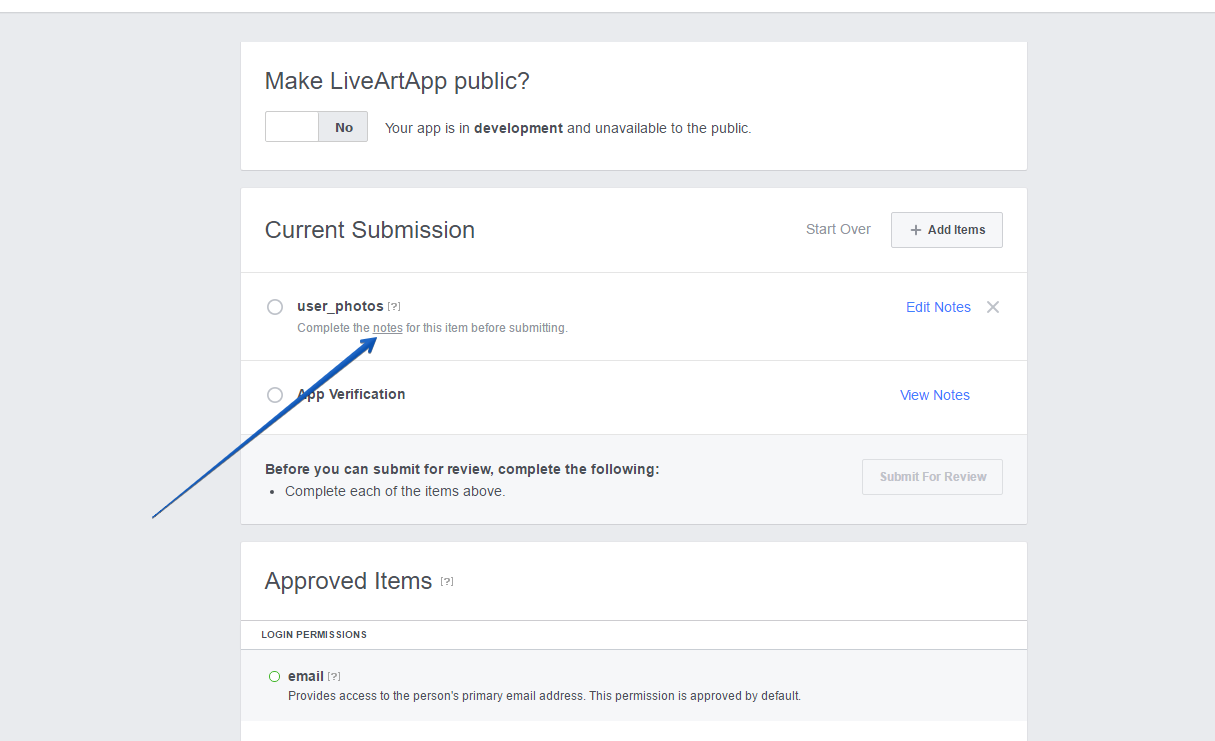Select the user_photos status circle

275,307
